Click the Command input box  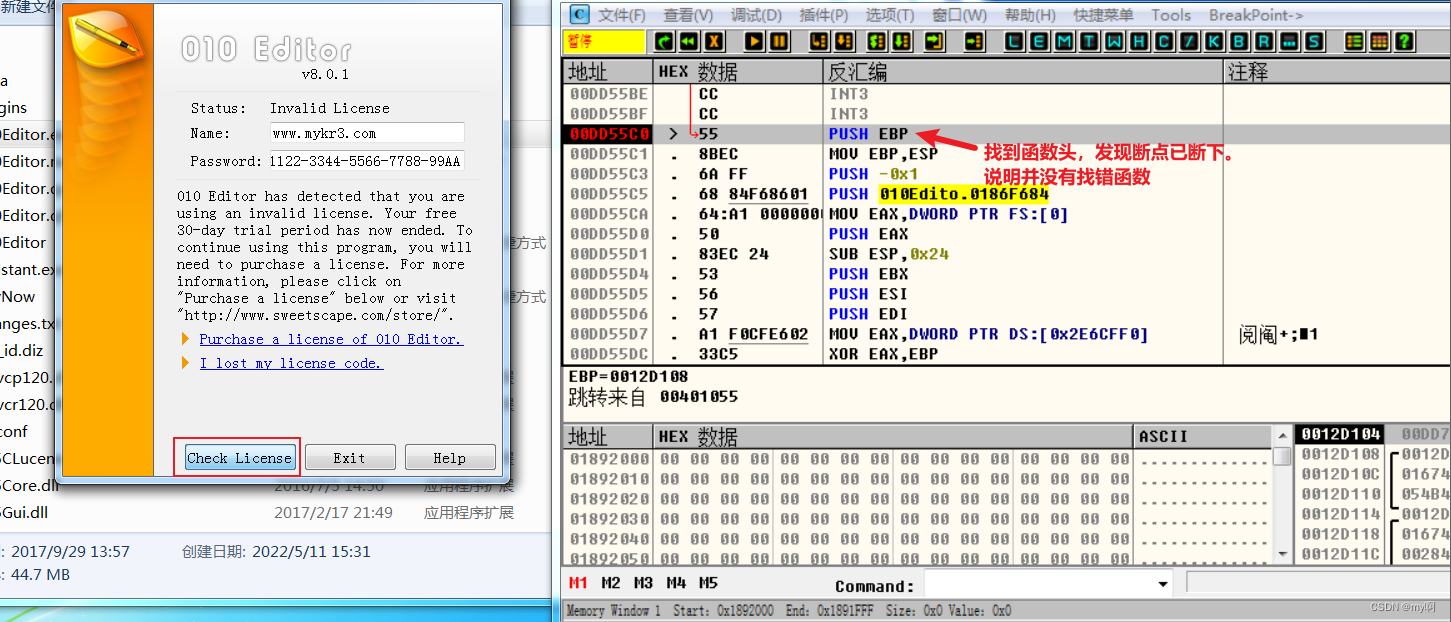pyautogui.click(x=1038, y=584)
